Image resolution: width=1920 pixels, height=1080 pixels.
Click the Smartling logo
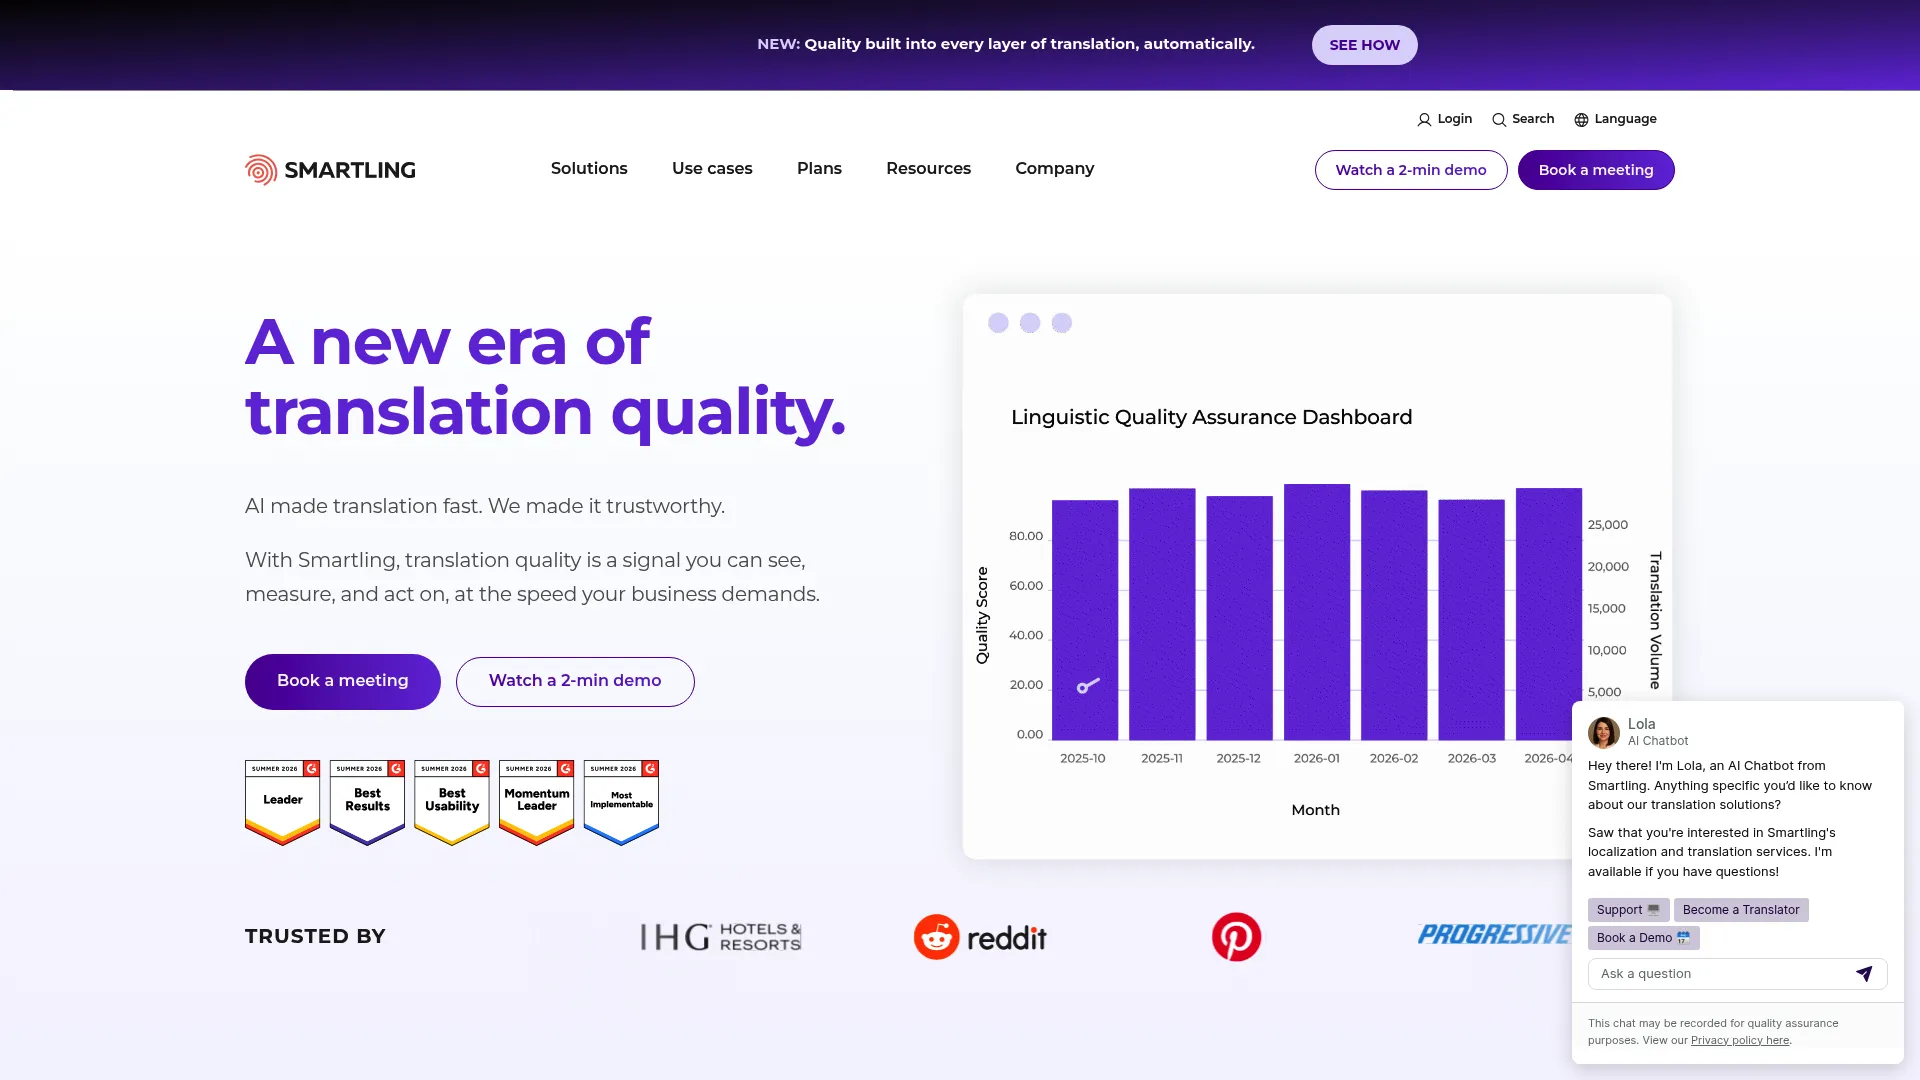pos(330,170)
